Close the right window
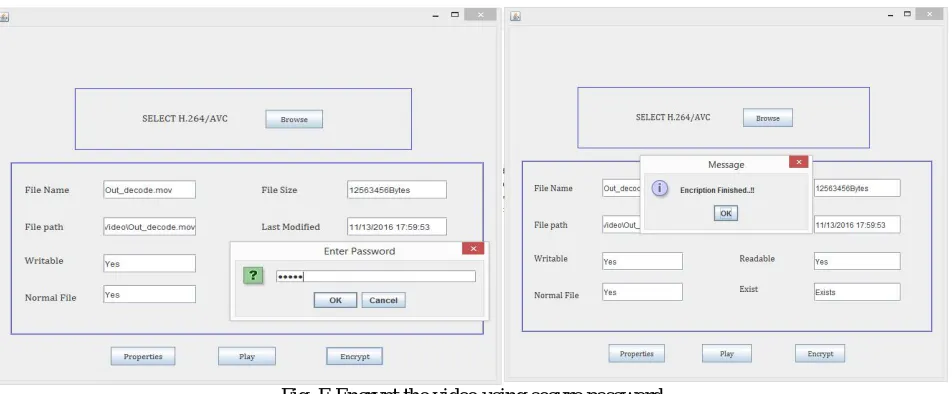 (930, 13)
